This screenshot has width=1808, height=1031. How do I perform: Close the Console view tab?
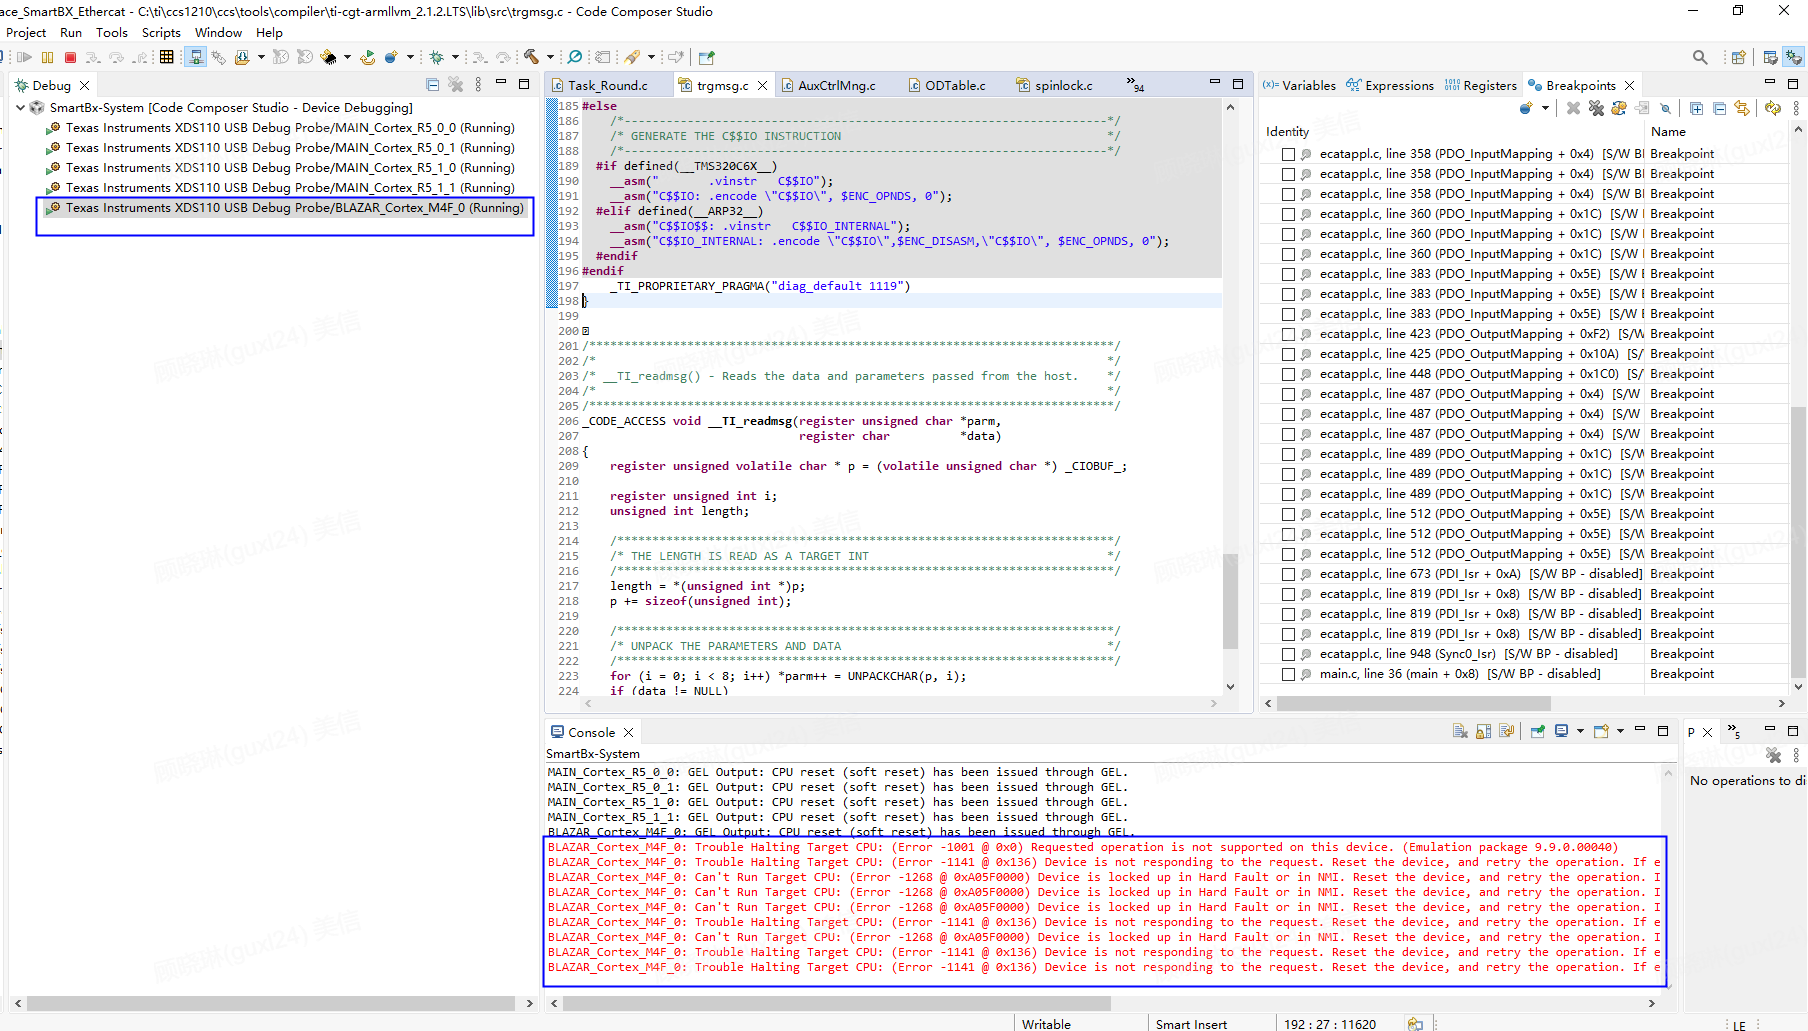point(628,732)
